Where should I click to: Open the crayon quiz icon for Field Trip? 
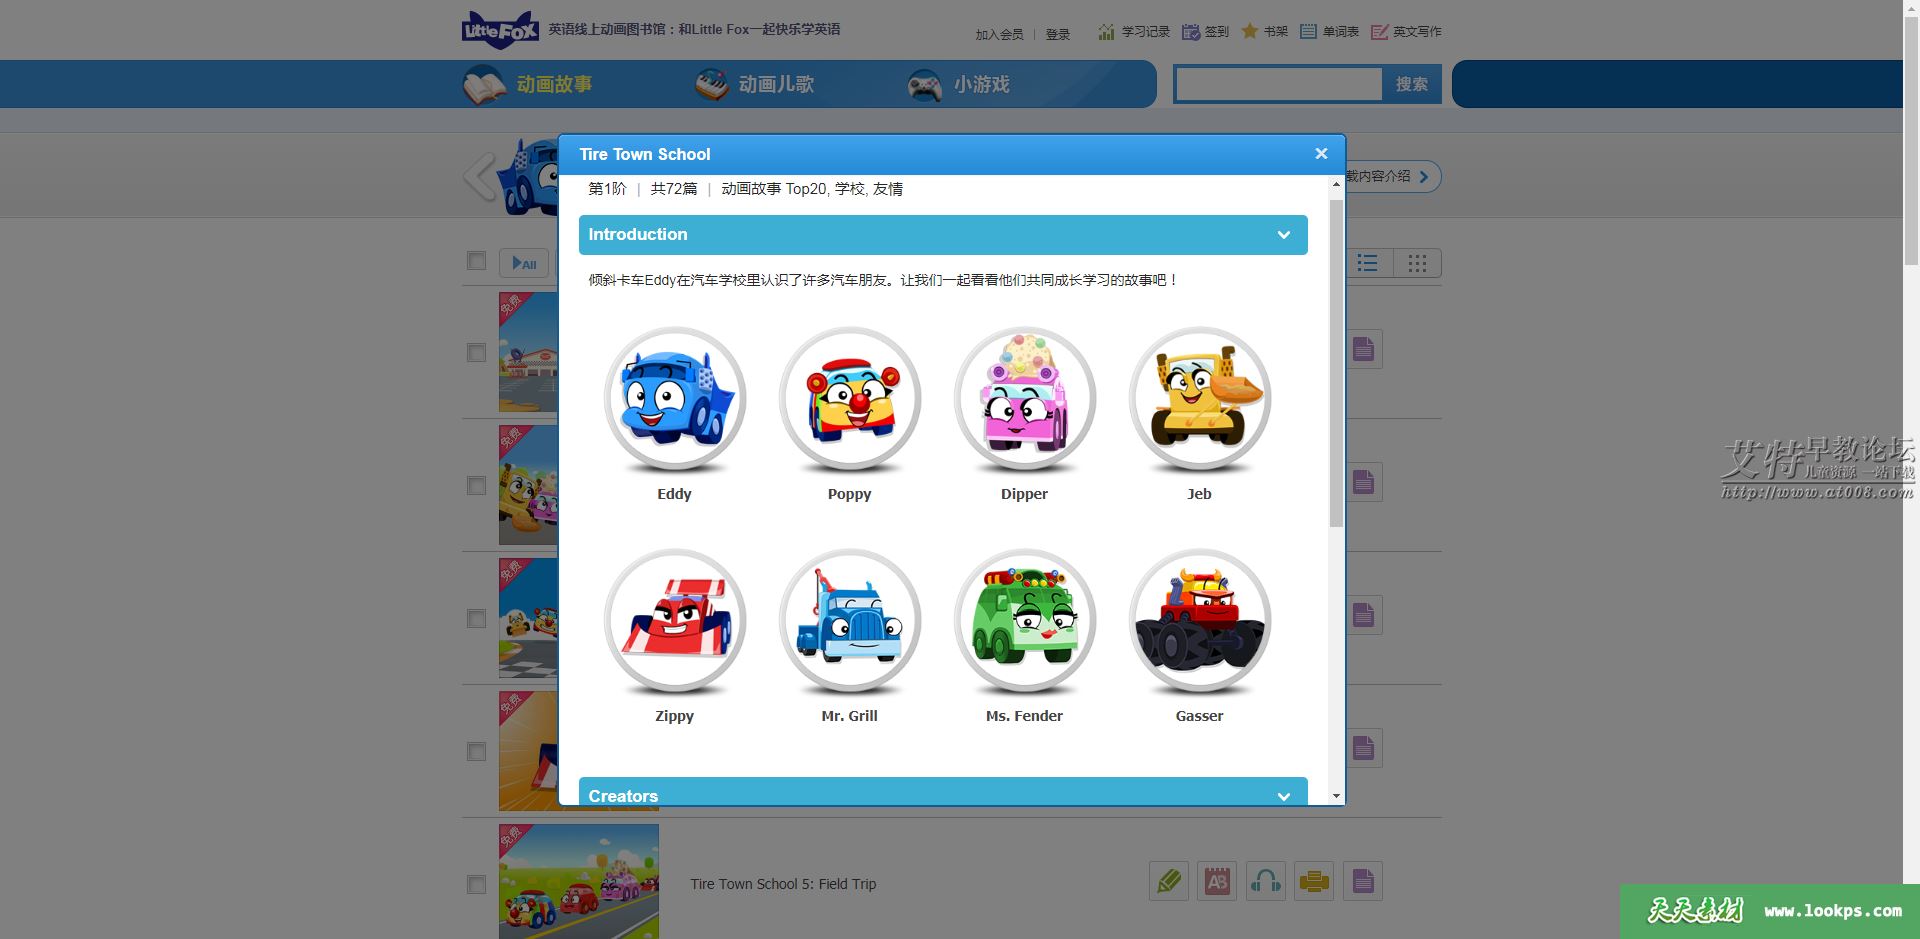click(1168, 881)
